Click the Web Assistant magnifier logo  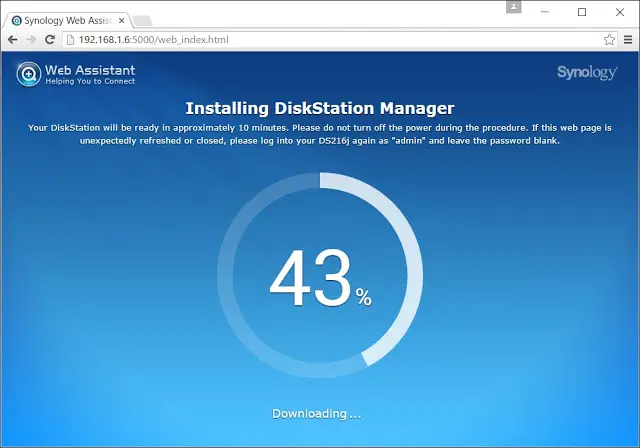click(x=29, y=74)
